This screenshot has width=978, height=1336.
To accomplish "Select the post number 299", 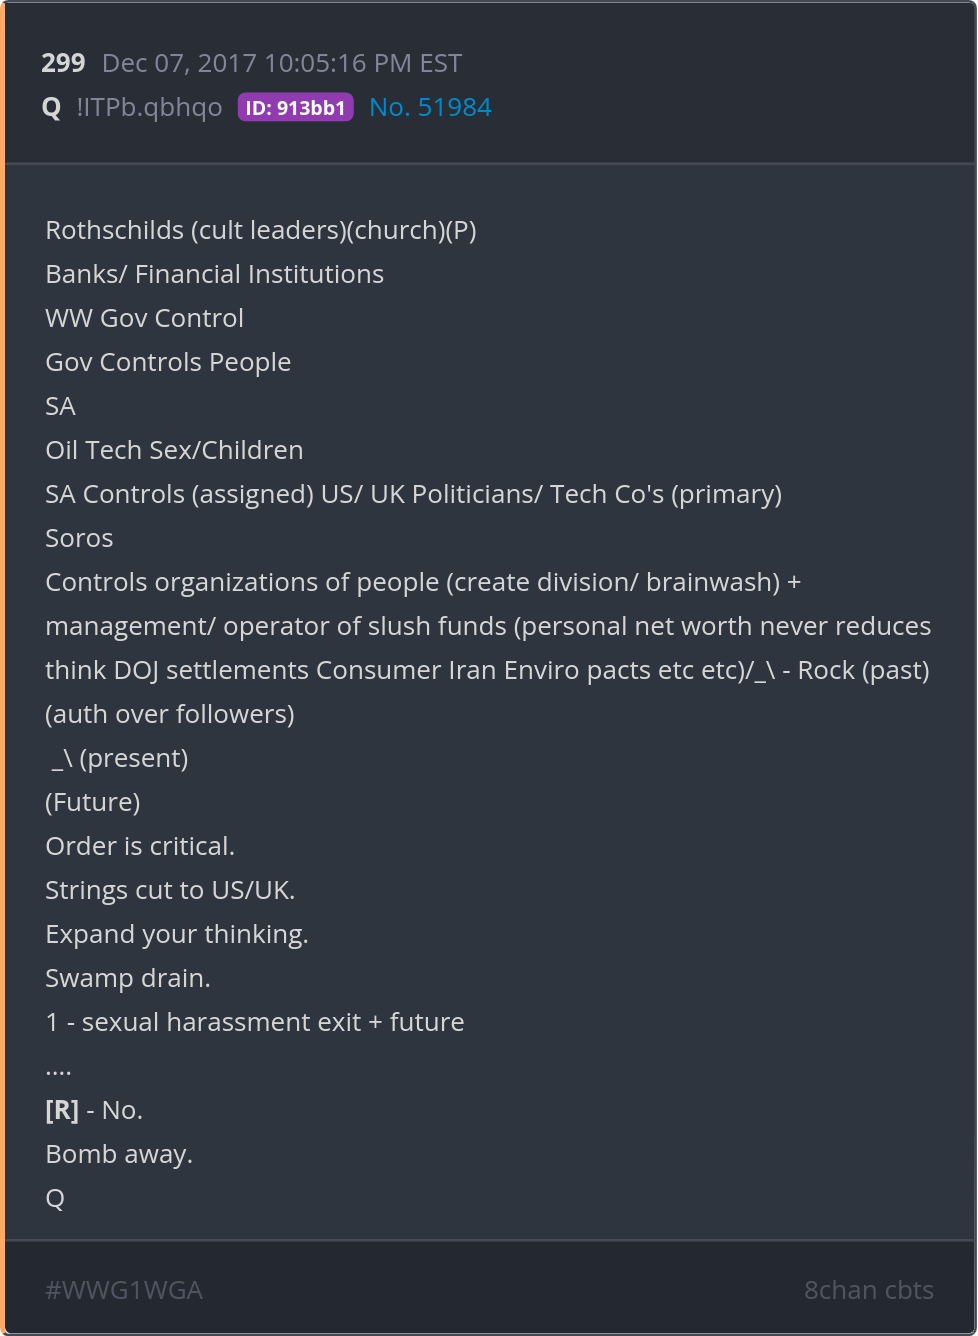I will 63,64.
